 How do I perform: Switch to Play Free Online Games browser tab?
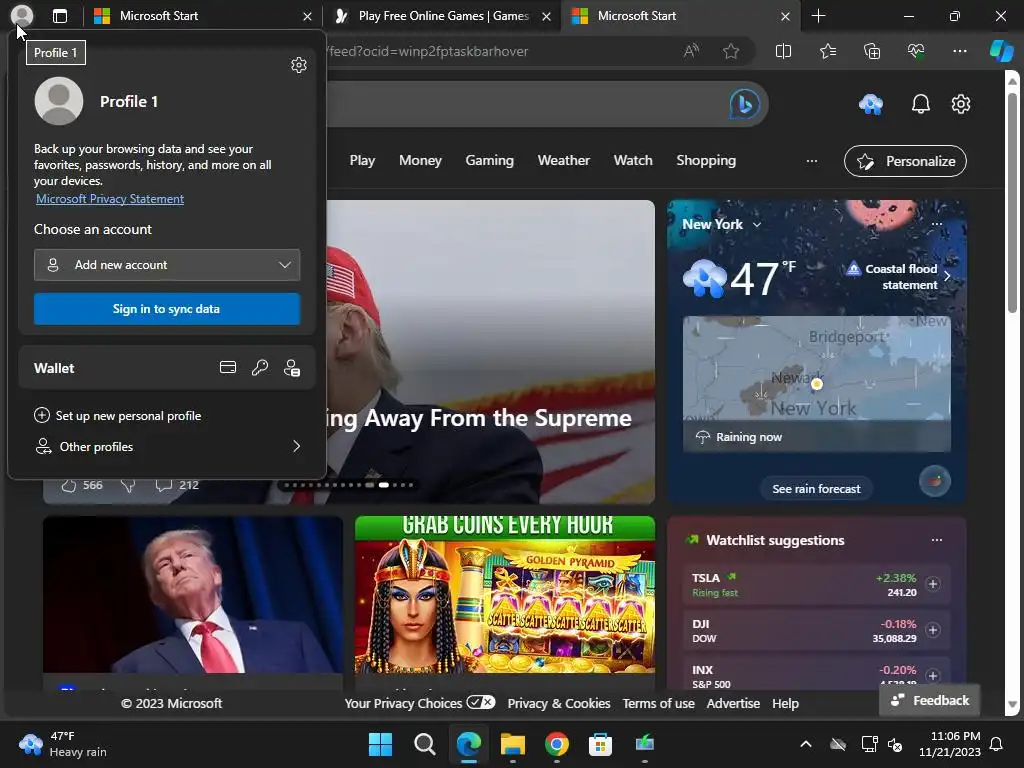[x=442, y=16]
